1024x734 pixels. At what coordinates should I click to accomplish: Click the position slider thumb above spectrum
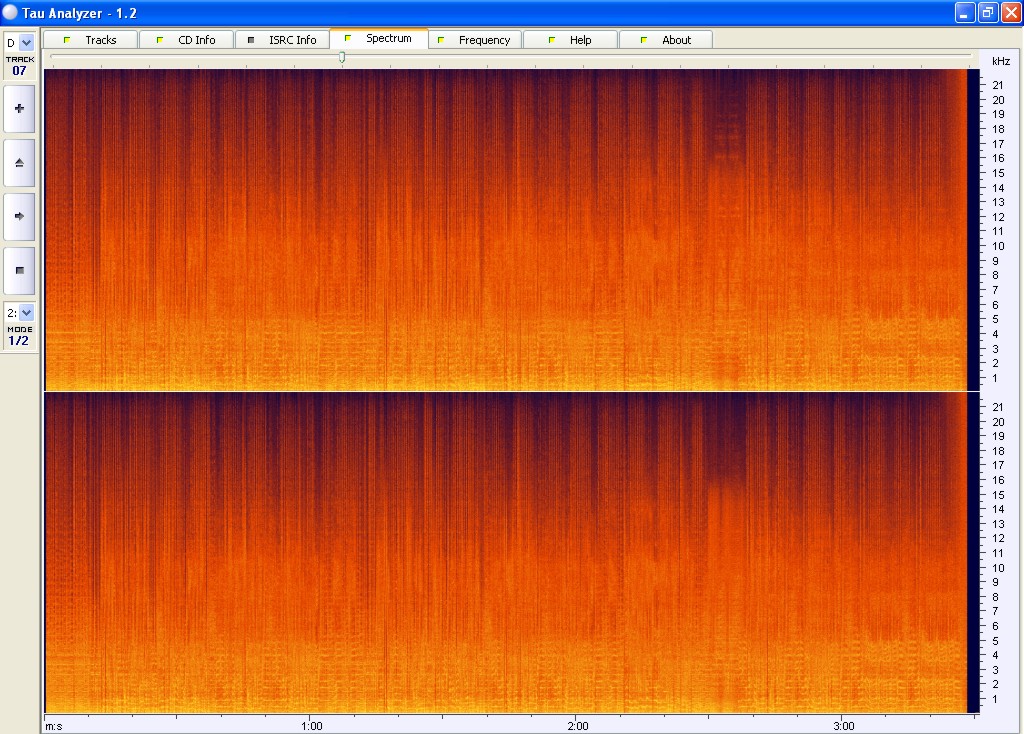coord(342,58)
